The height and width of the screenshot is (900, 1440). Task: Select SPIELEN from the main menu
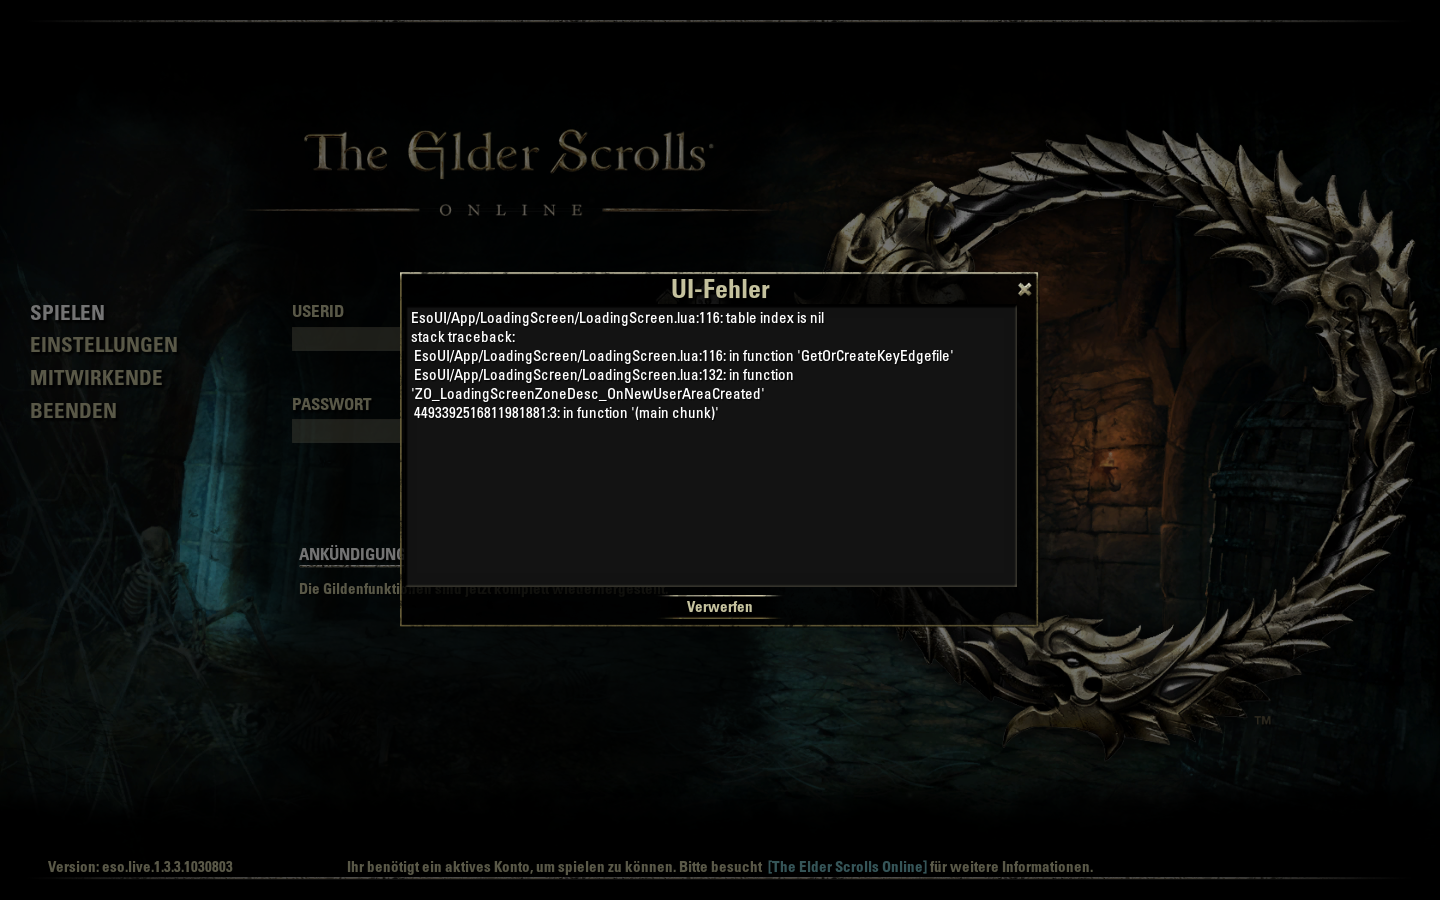point(67,313)
